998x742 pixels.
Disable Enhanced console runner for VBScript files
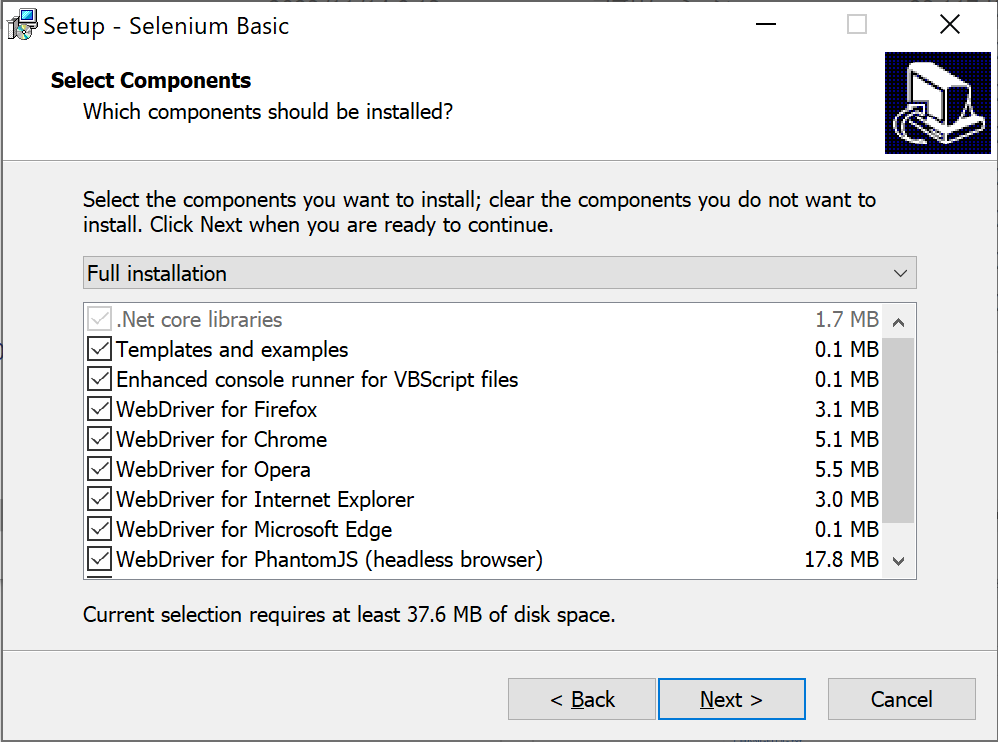(x=97, y=379)
